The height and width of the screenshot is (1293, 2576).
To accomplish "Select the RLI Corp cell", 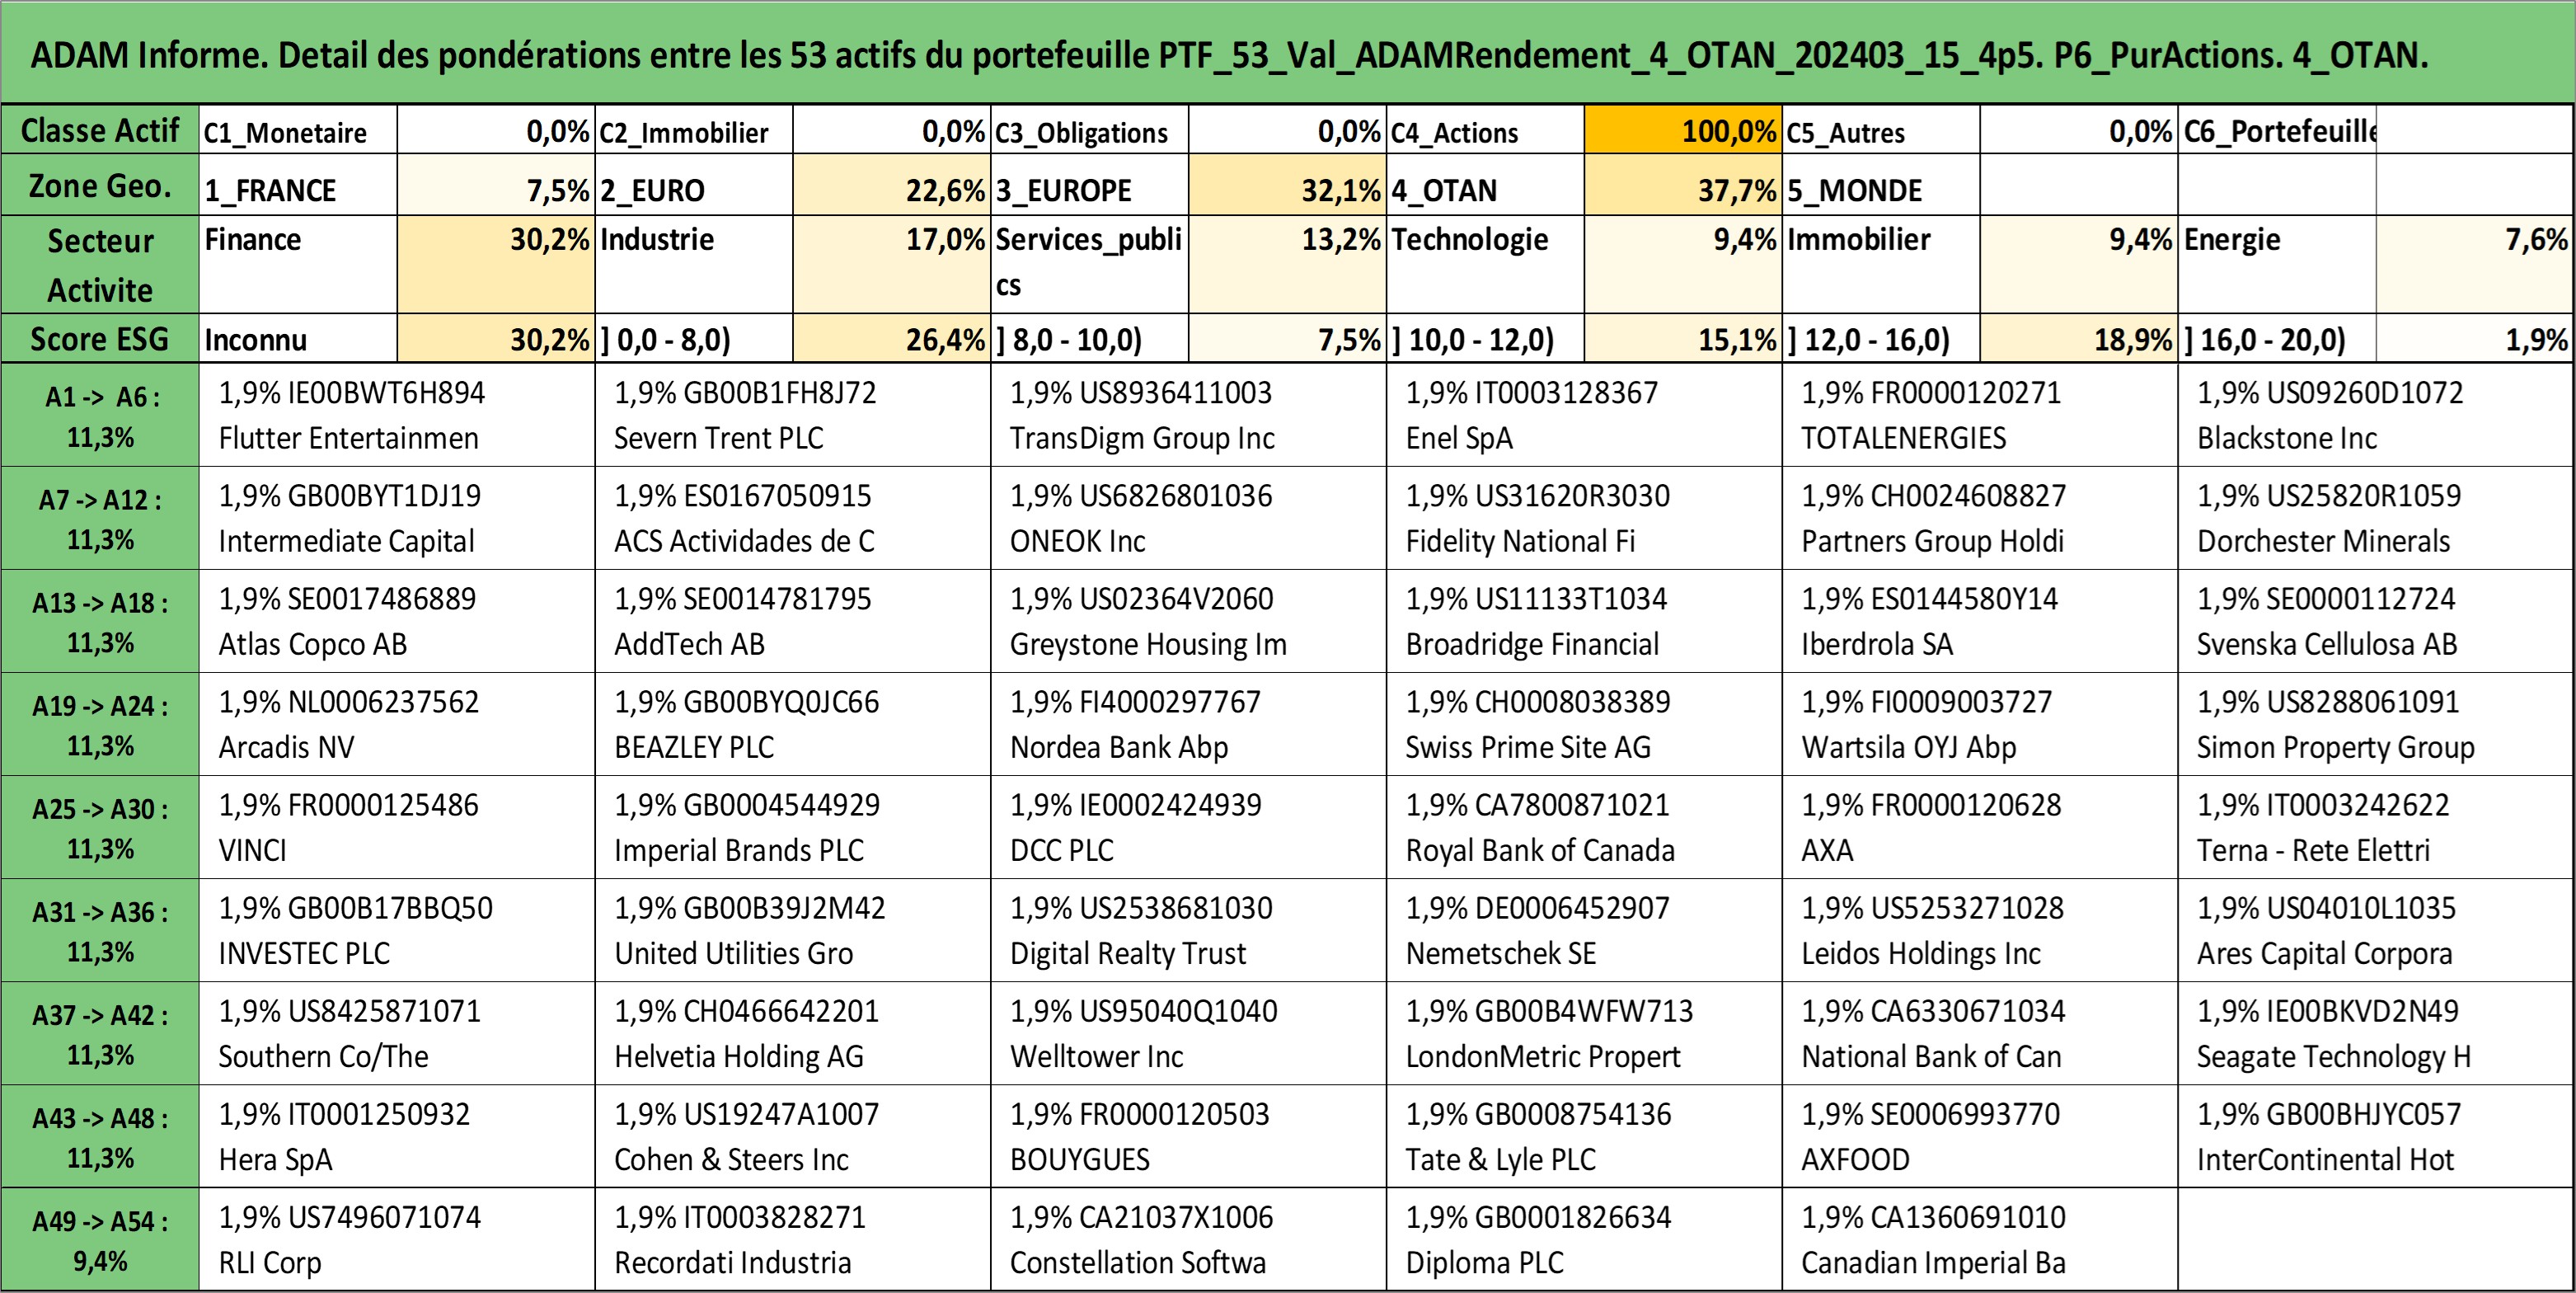I will click(397, 1240).
